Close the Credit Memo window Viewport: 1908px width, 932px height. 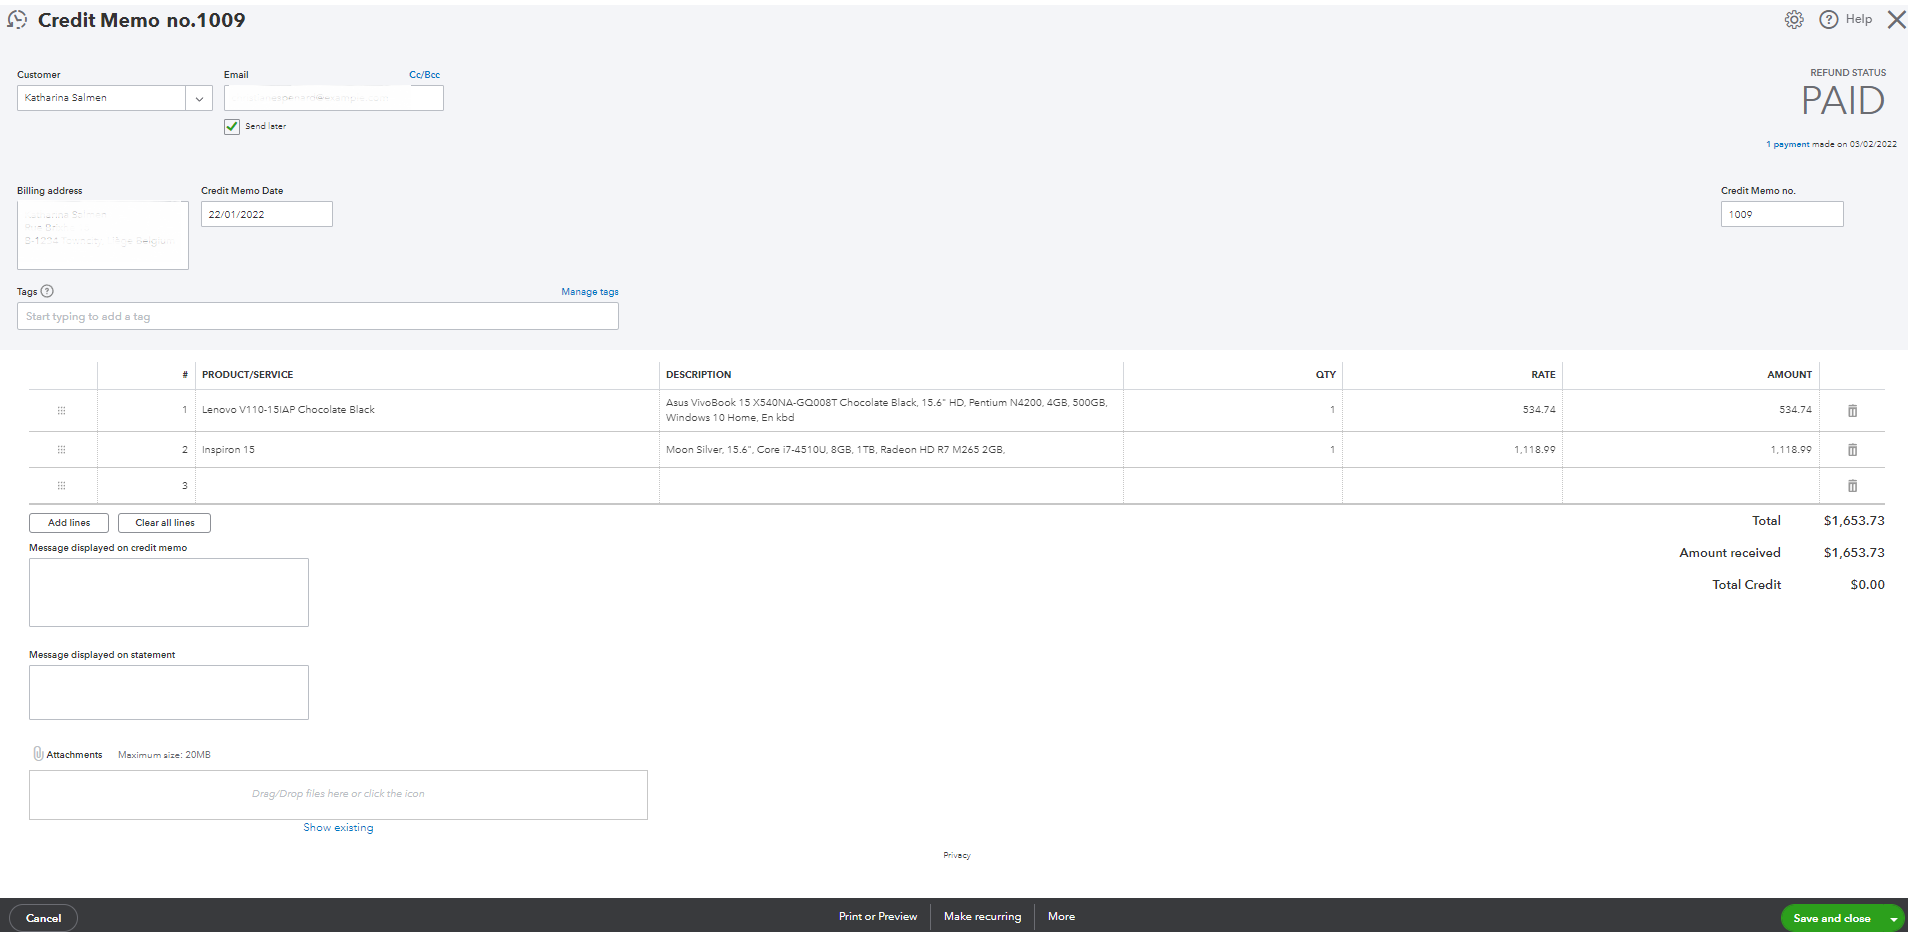click(x=1896, y=20)
